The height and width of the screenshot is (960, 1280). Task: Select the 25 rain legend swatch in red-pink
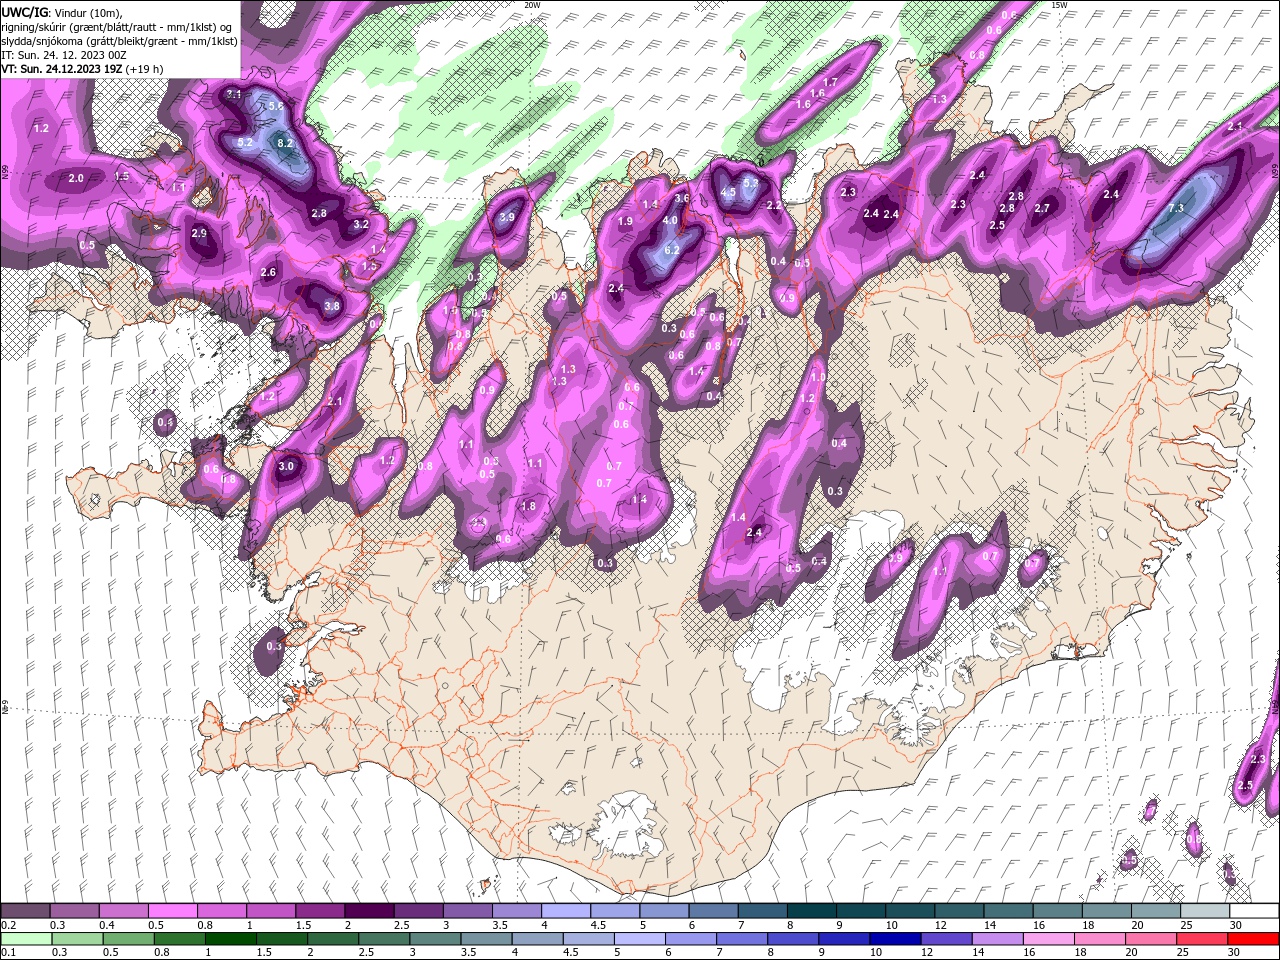[1204, 939]
